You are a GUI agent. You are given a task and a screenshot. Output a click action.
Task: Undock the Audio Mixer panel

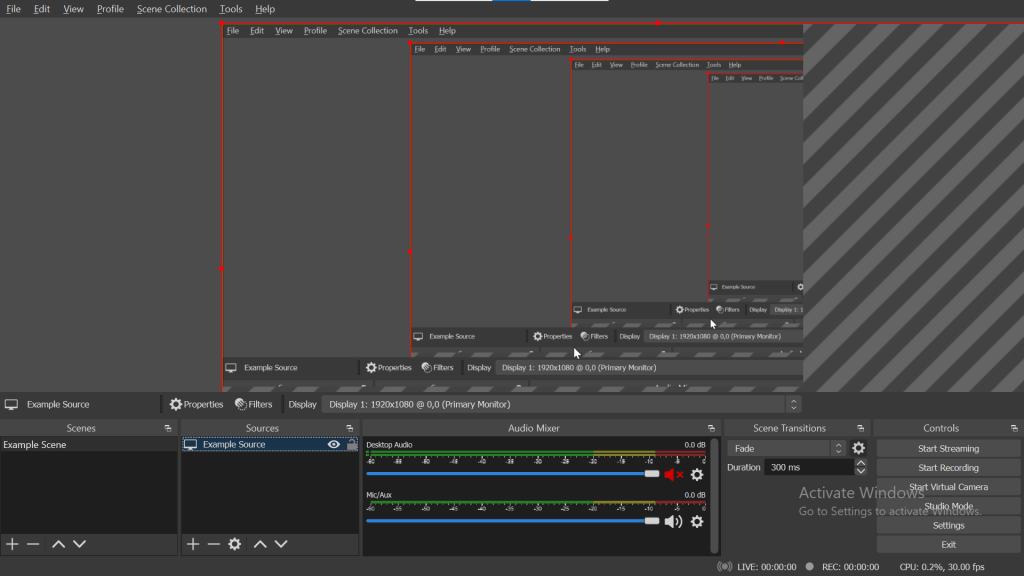point(711,428)
